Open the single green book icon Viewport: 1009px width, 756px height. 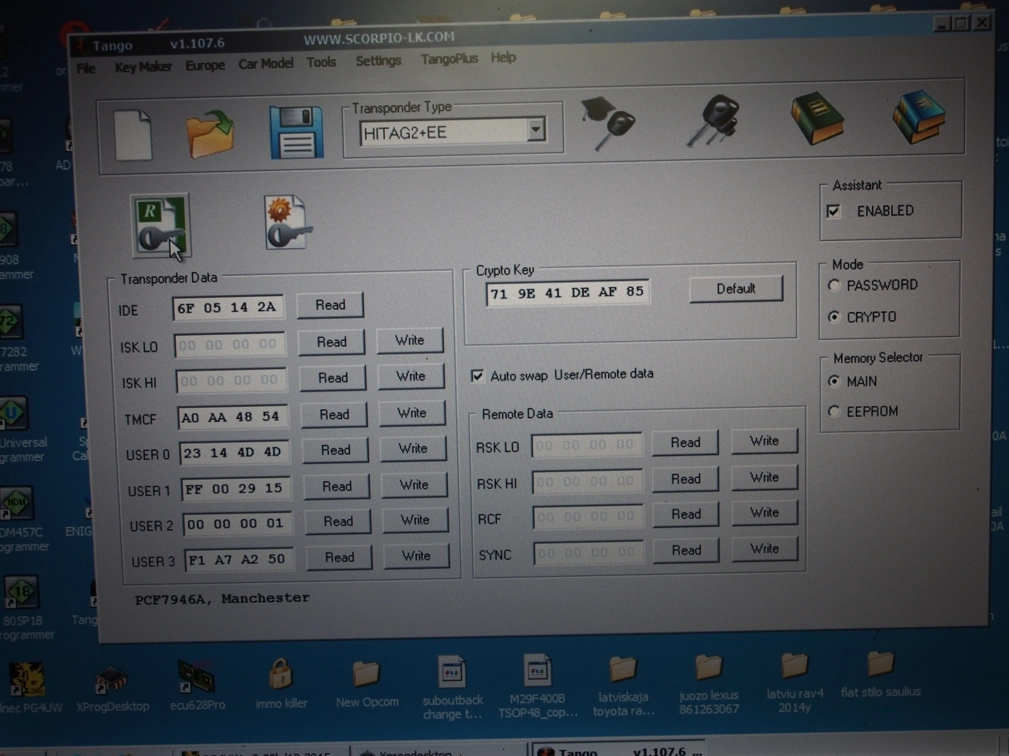coord(817,117)
